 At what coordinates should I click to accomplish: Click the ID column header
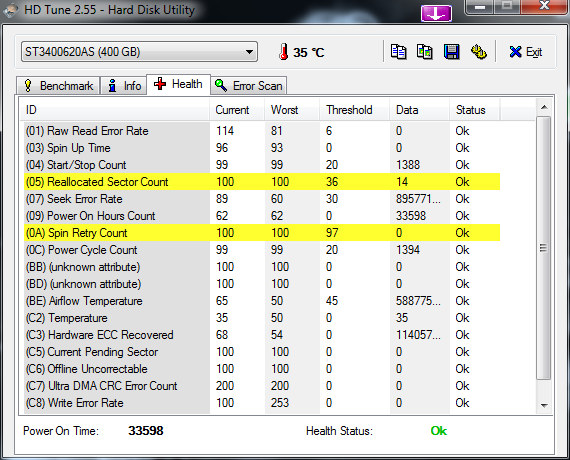pos(114,110)
